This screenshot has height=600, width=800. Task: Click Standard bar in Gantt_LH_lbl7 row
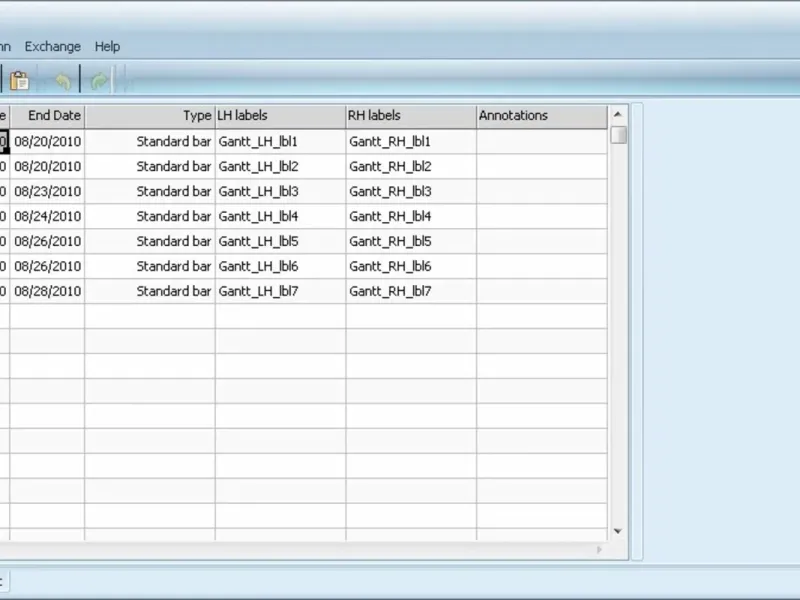coord(150,291)
